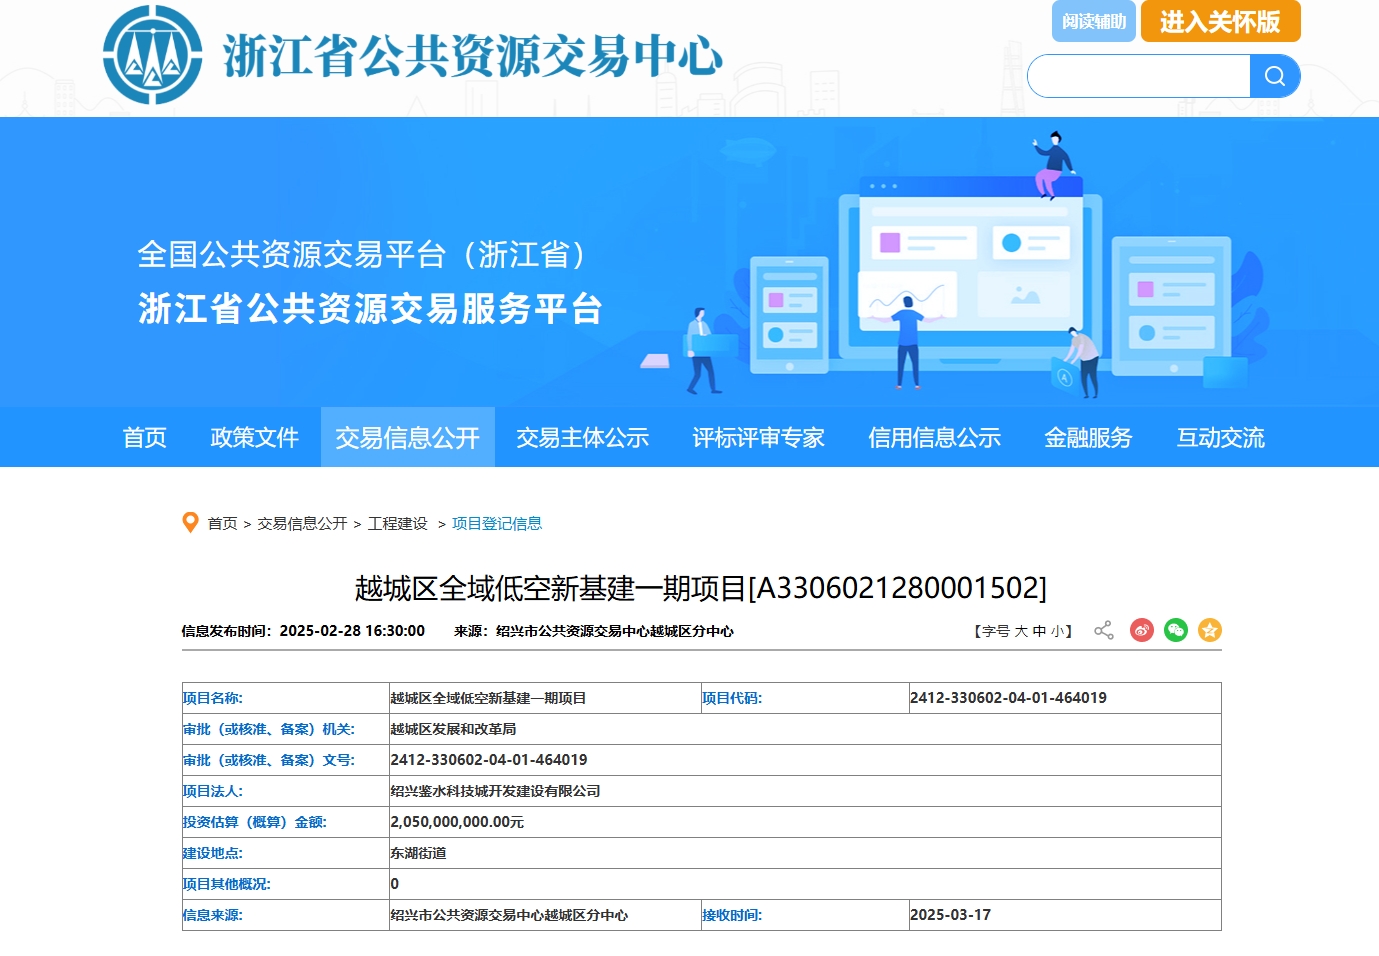Set font size to 中 (medium)
This screenshot has height=956, width=1379.
tap(1039, 631)
